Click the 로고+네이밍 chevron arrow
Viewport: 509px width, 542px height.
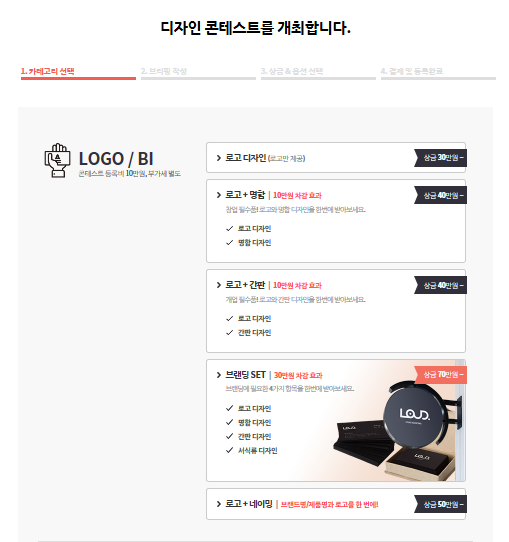click(x=218, y=504)
